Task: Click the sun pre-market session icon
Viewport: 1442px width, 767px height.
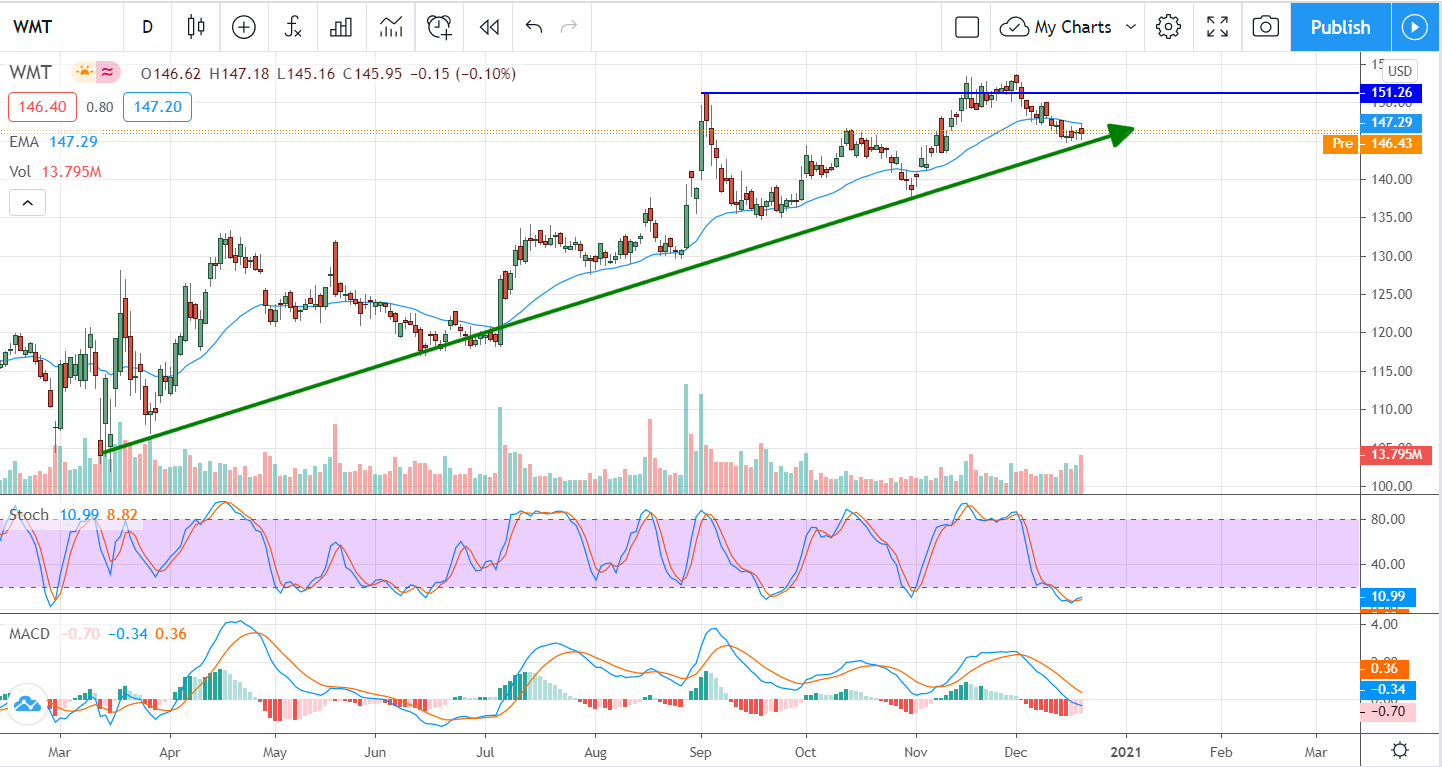Action: (x=83, y=72)
